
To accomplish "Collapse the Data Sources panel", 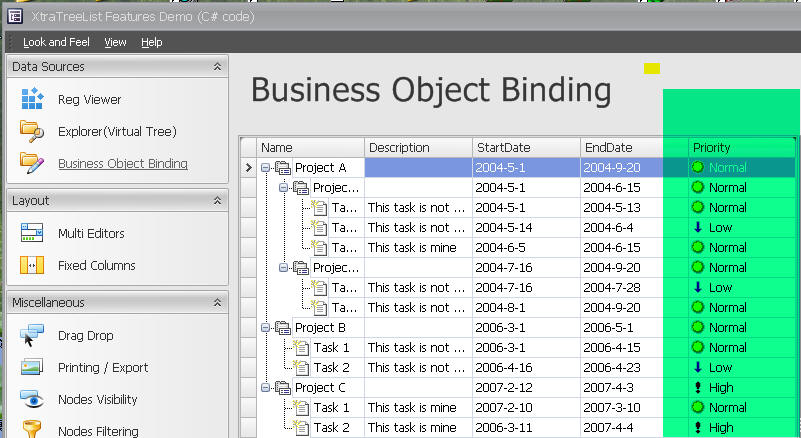I will [x=217, y=67].
